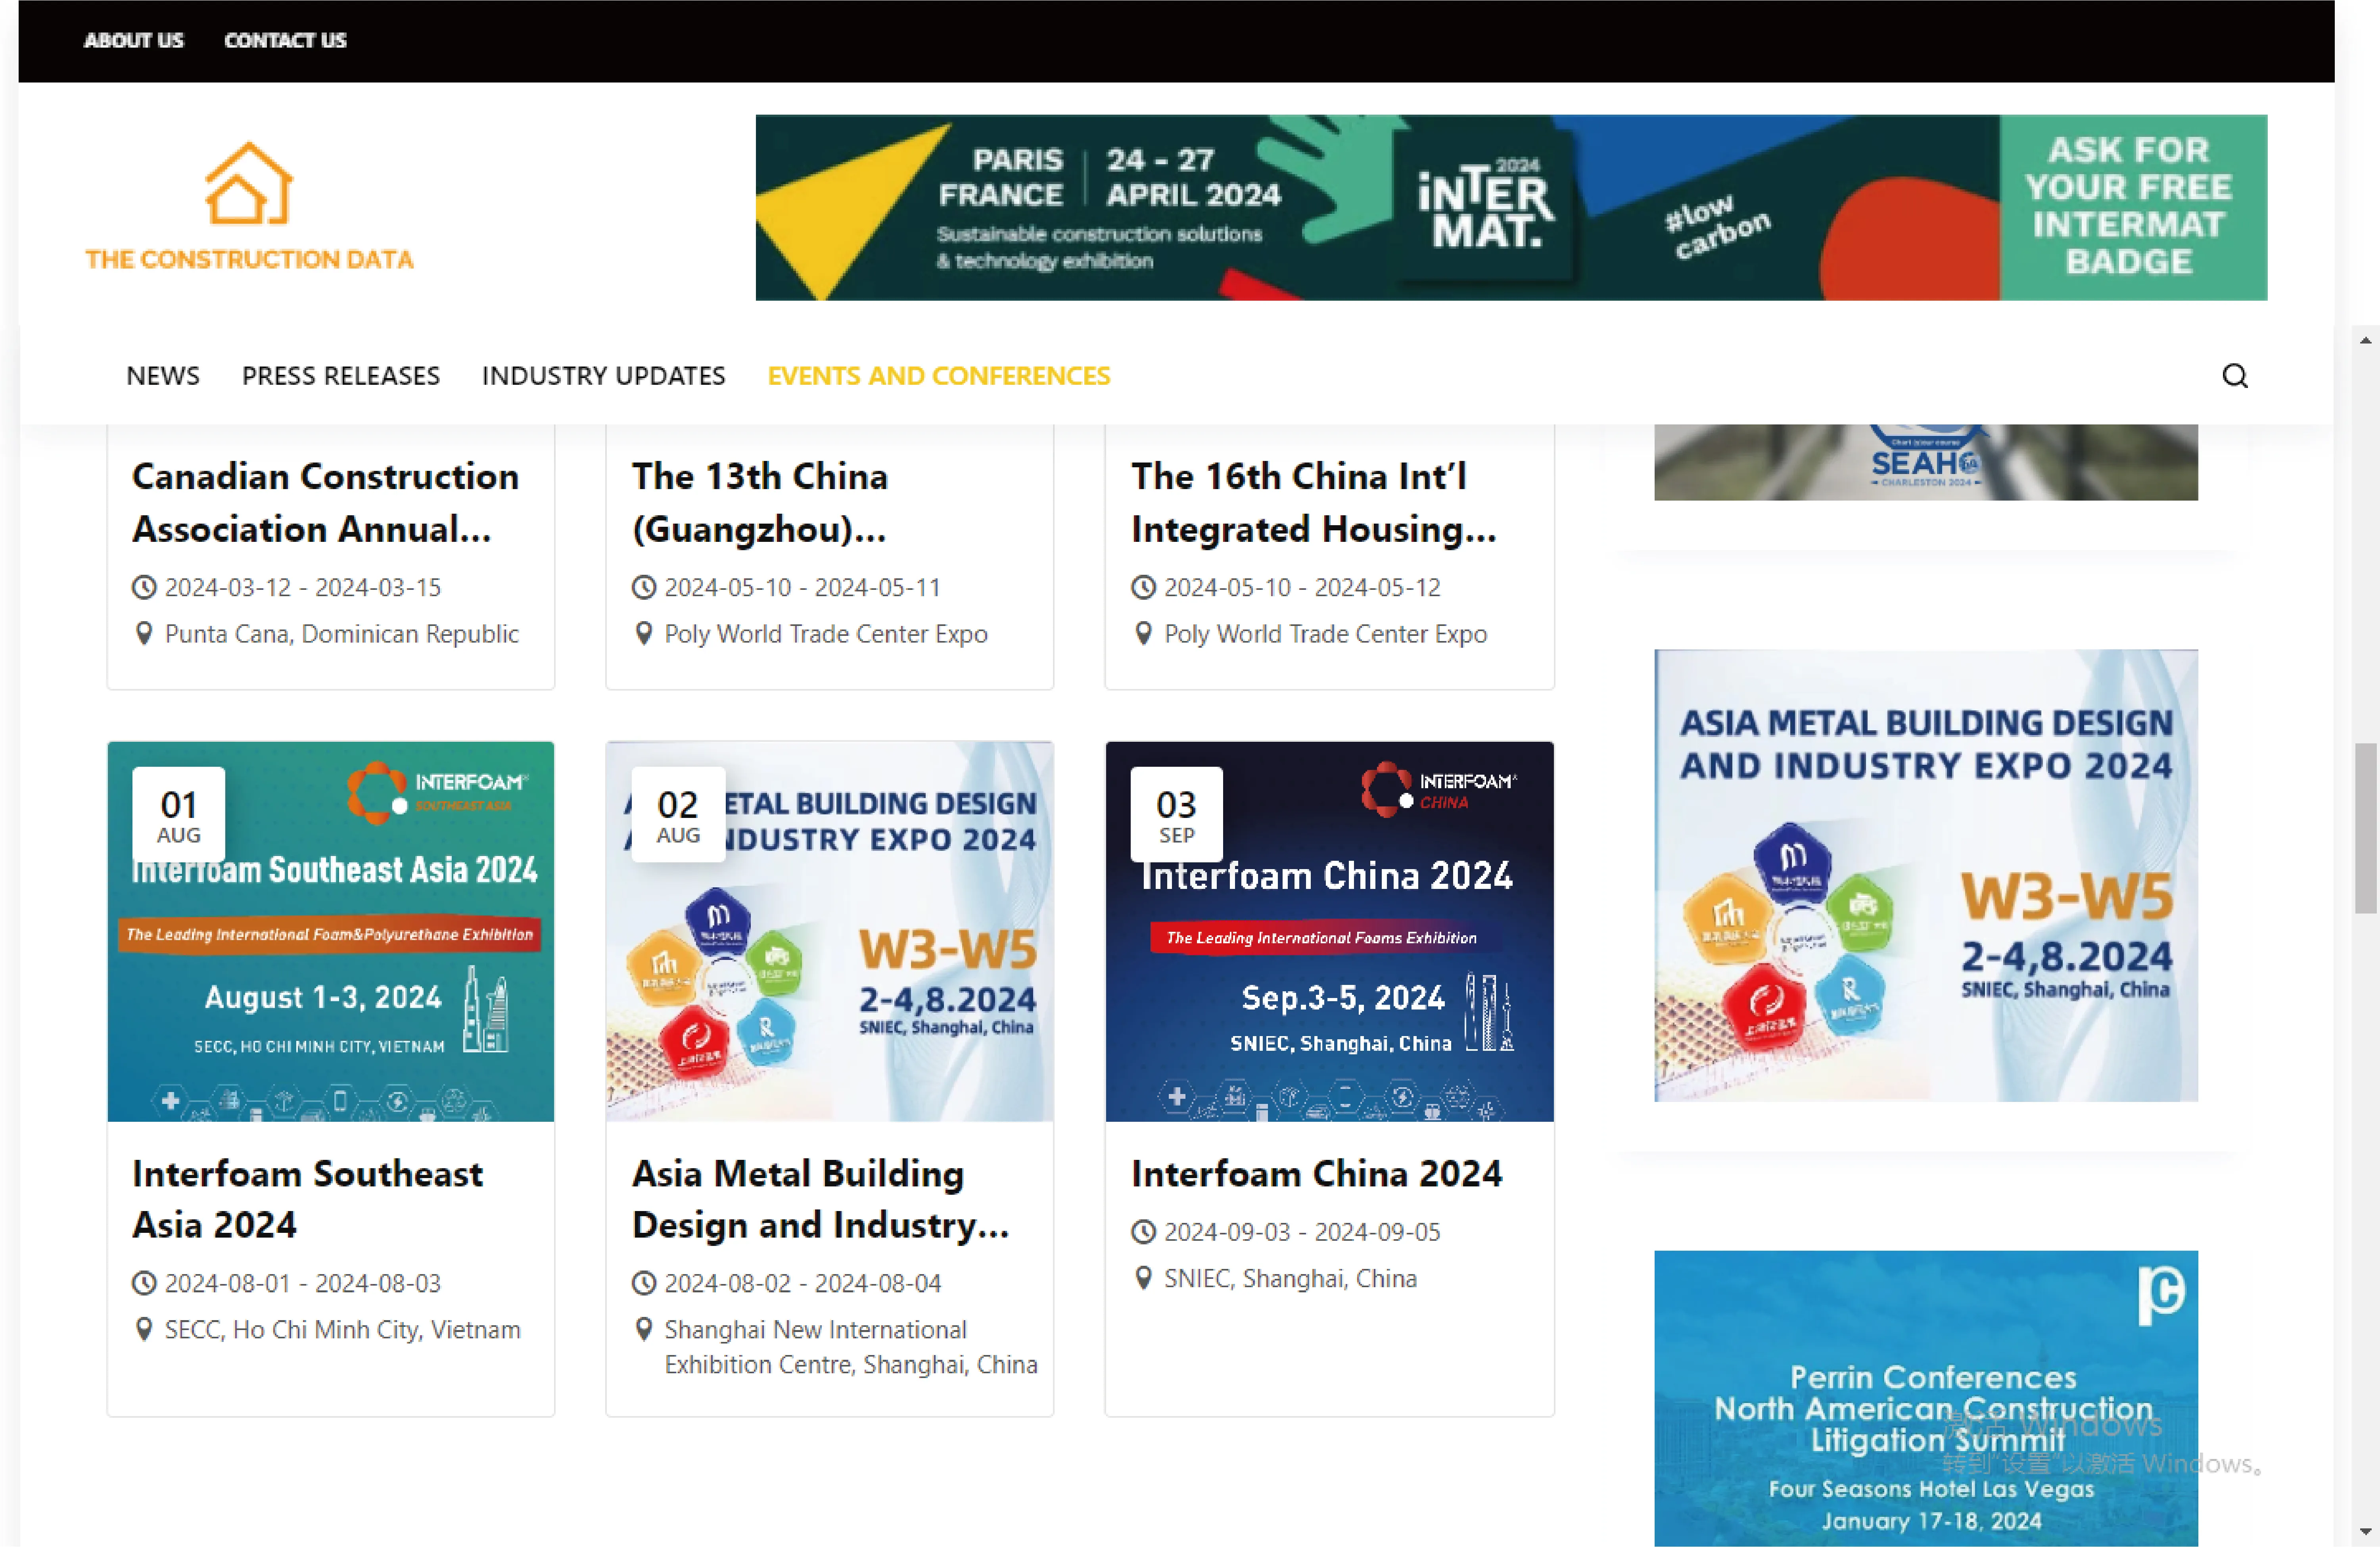Viewport: 2380px width, 1547px height.
Task: Click The Construction Data house logo
Action: tap(249, 206)
